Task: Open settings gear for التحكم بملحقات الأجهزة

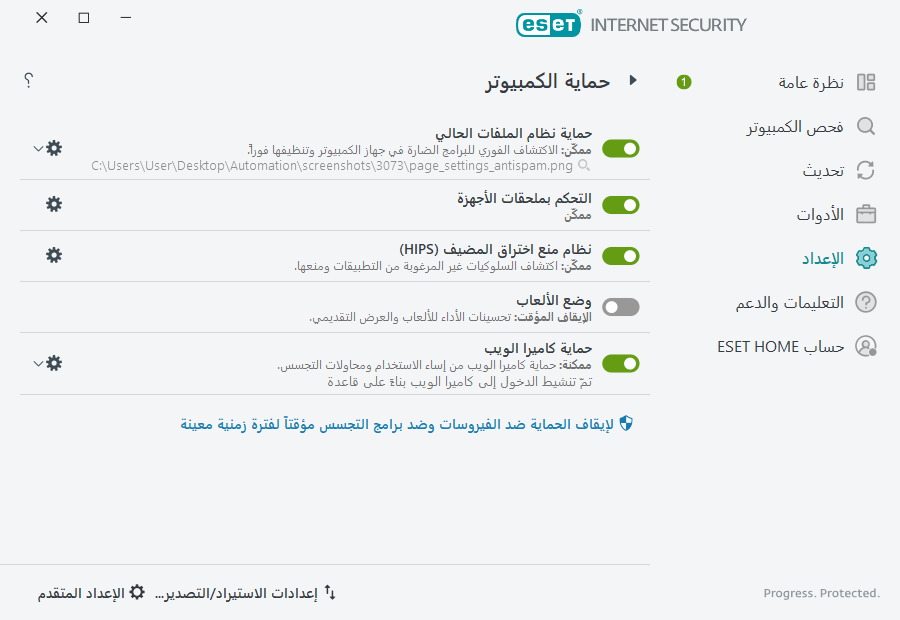Action: coord(54,204)
